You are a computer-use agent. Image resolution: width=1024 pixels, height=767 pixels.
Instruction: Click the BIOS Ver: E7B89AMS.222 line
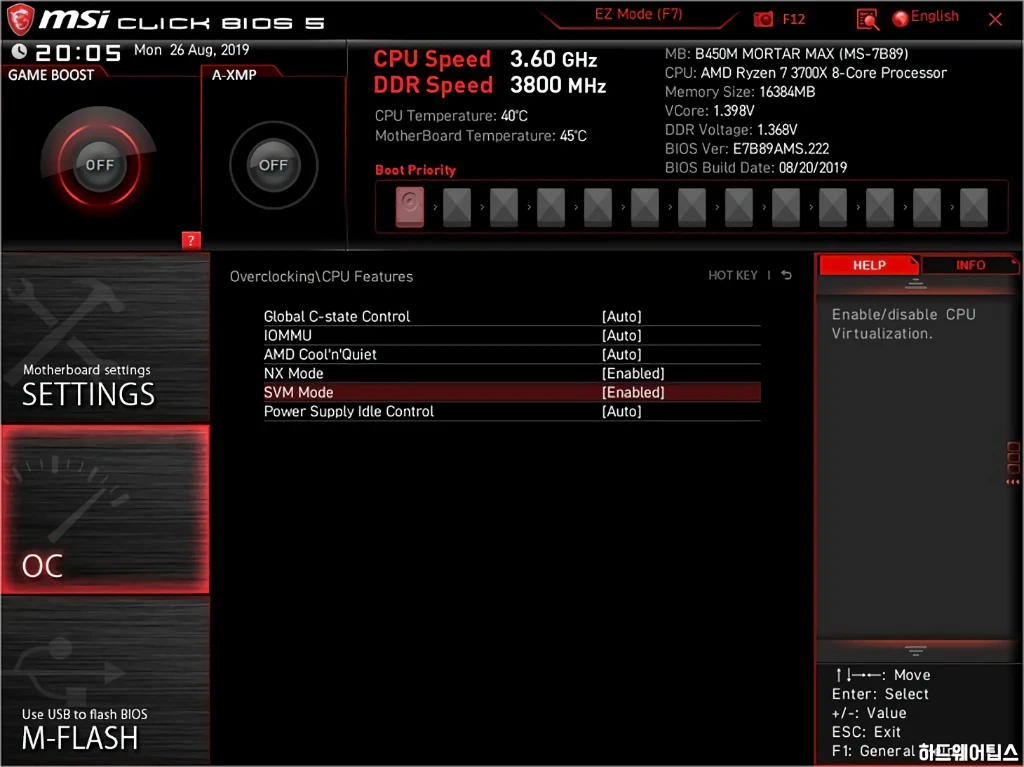(746, 148)
